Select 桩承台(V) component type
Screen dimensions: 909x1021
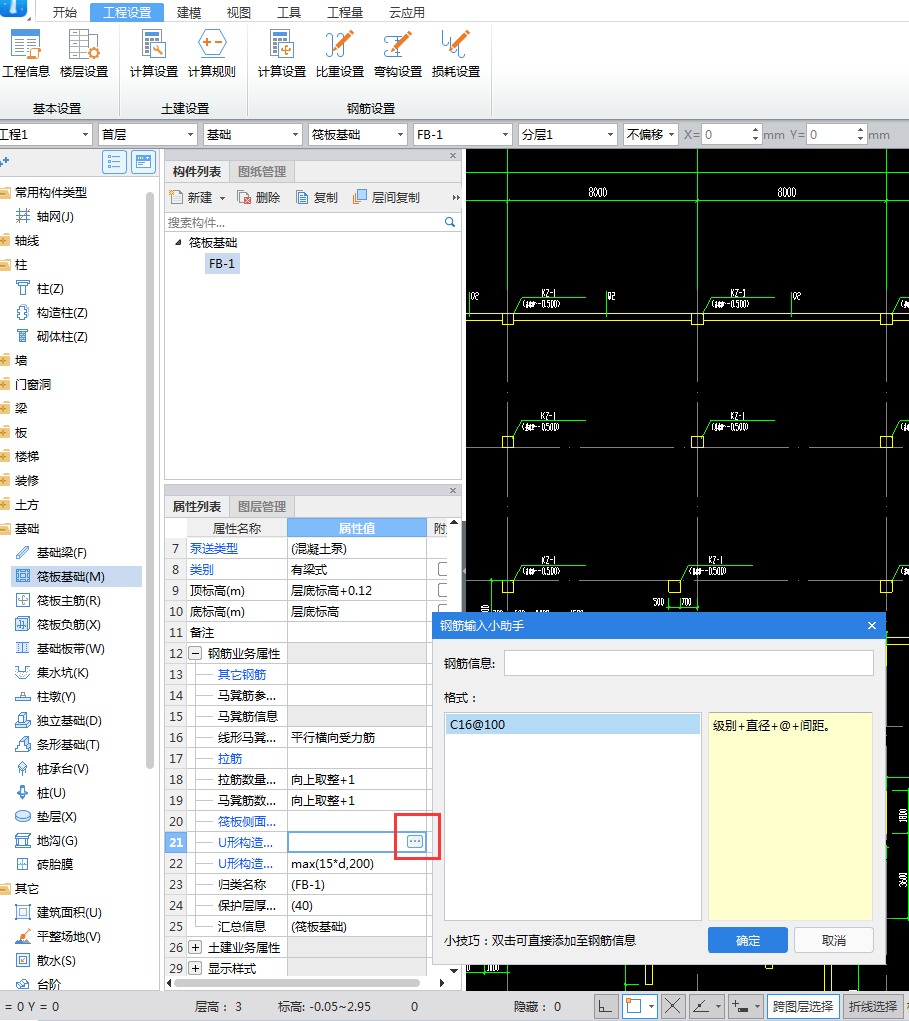click(52, 769)
